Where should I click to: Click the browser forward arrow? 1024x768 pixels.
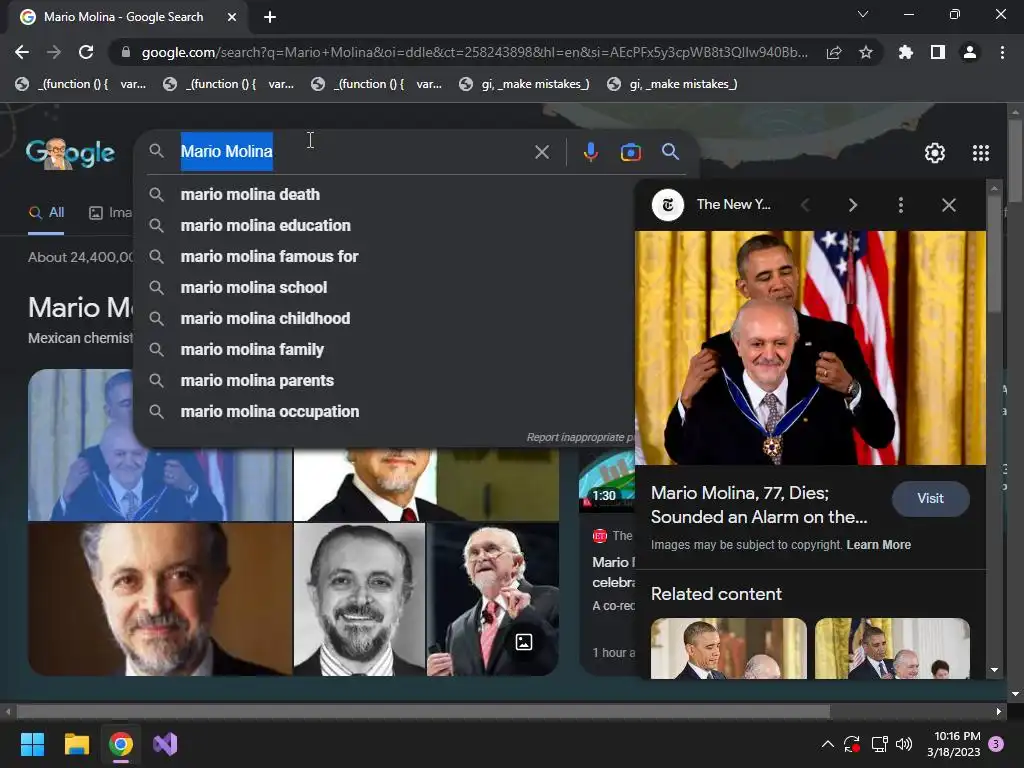pos(54,52)
